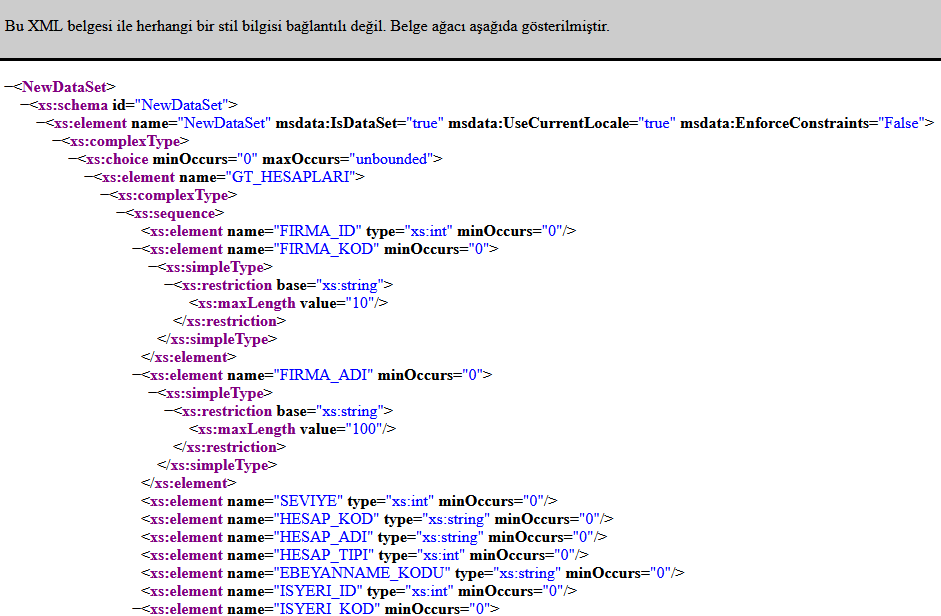Screen dimensions: 941x616
Task: Collapse xs:complexType directly below GT_HESAPLARI
Action: click(105, 195)
